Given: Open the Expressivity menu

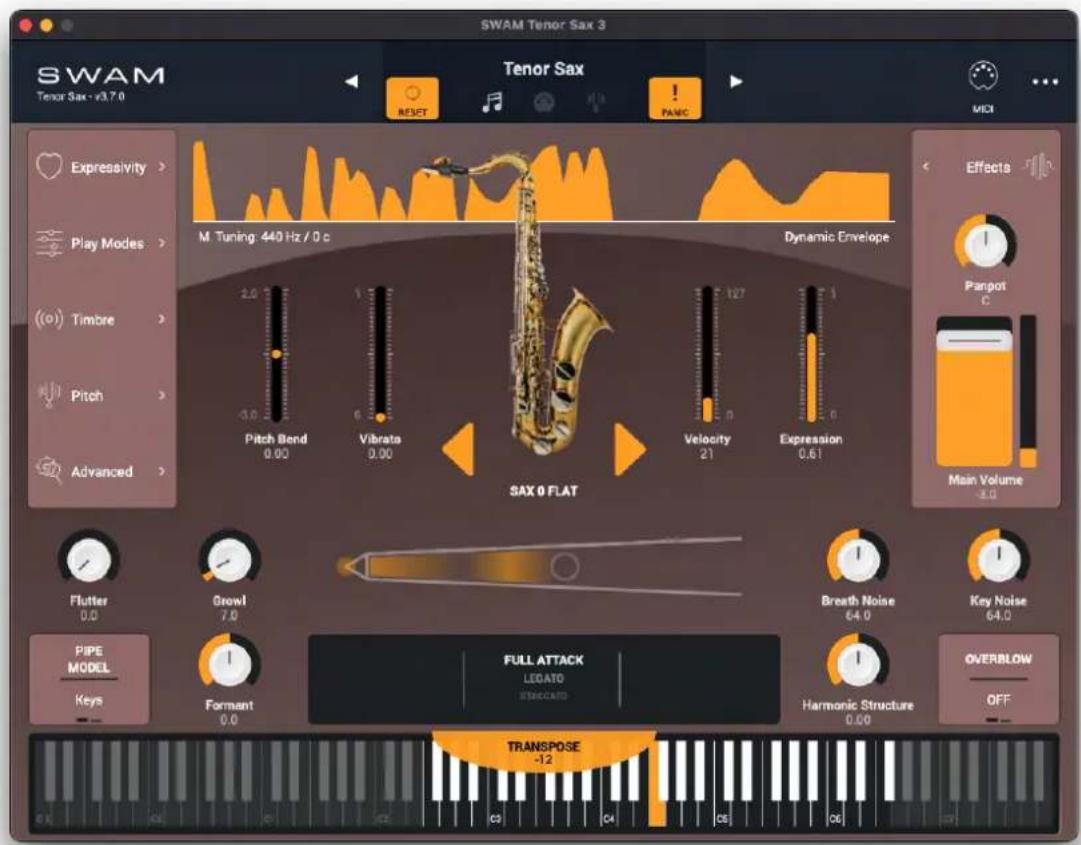Looking at the screenshot, I should pyautogui.click(x=102, y=167).
